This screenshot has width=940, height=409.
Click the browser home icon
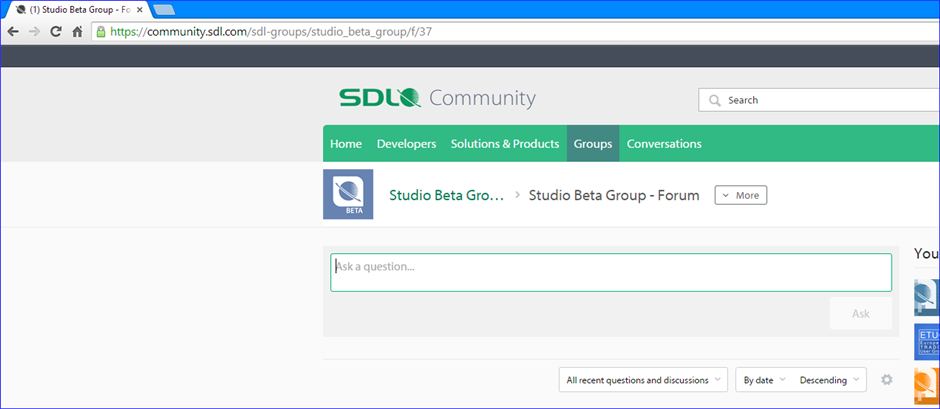coord(77,31)
